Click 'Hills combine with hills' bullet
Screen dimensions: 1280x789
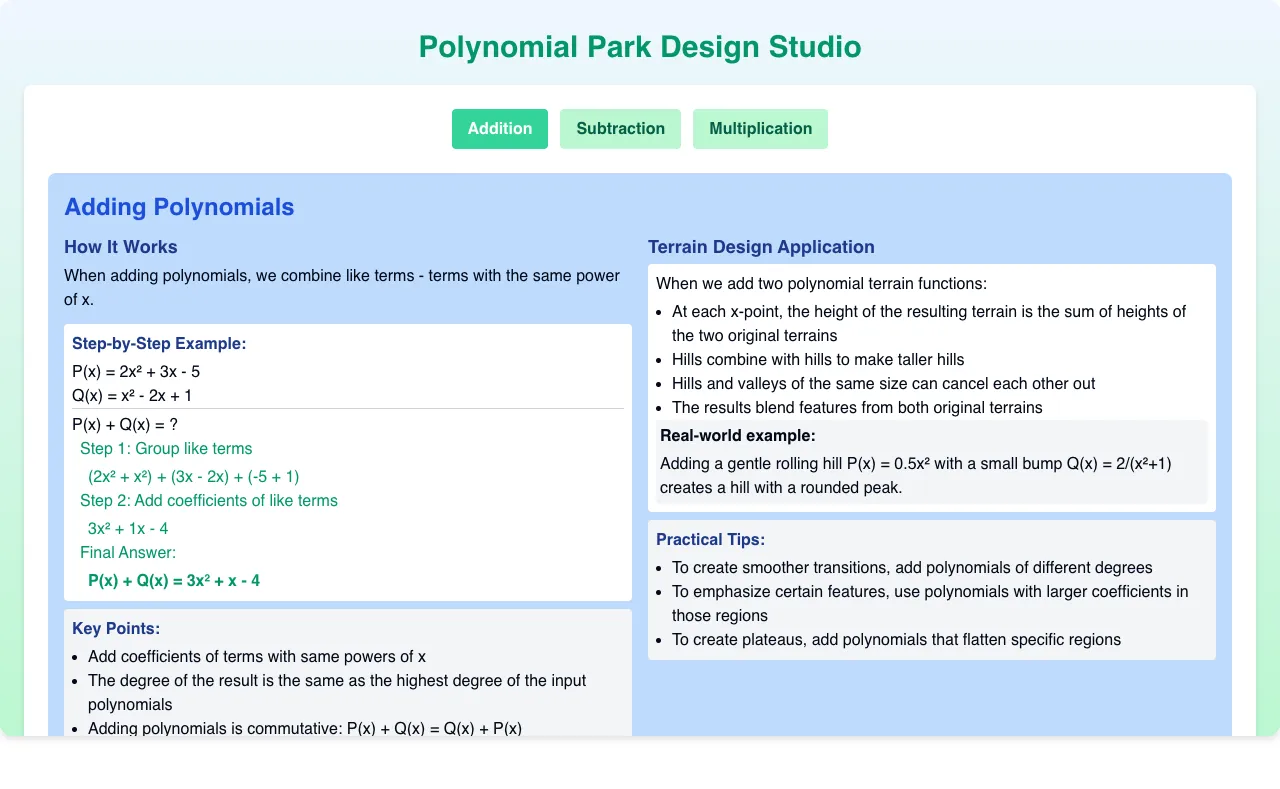pos(818,360)
